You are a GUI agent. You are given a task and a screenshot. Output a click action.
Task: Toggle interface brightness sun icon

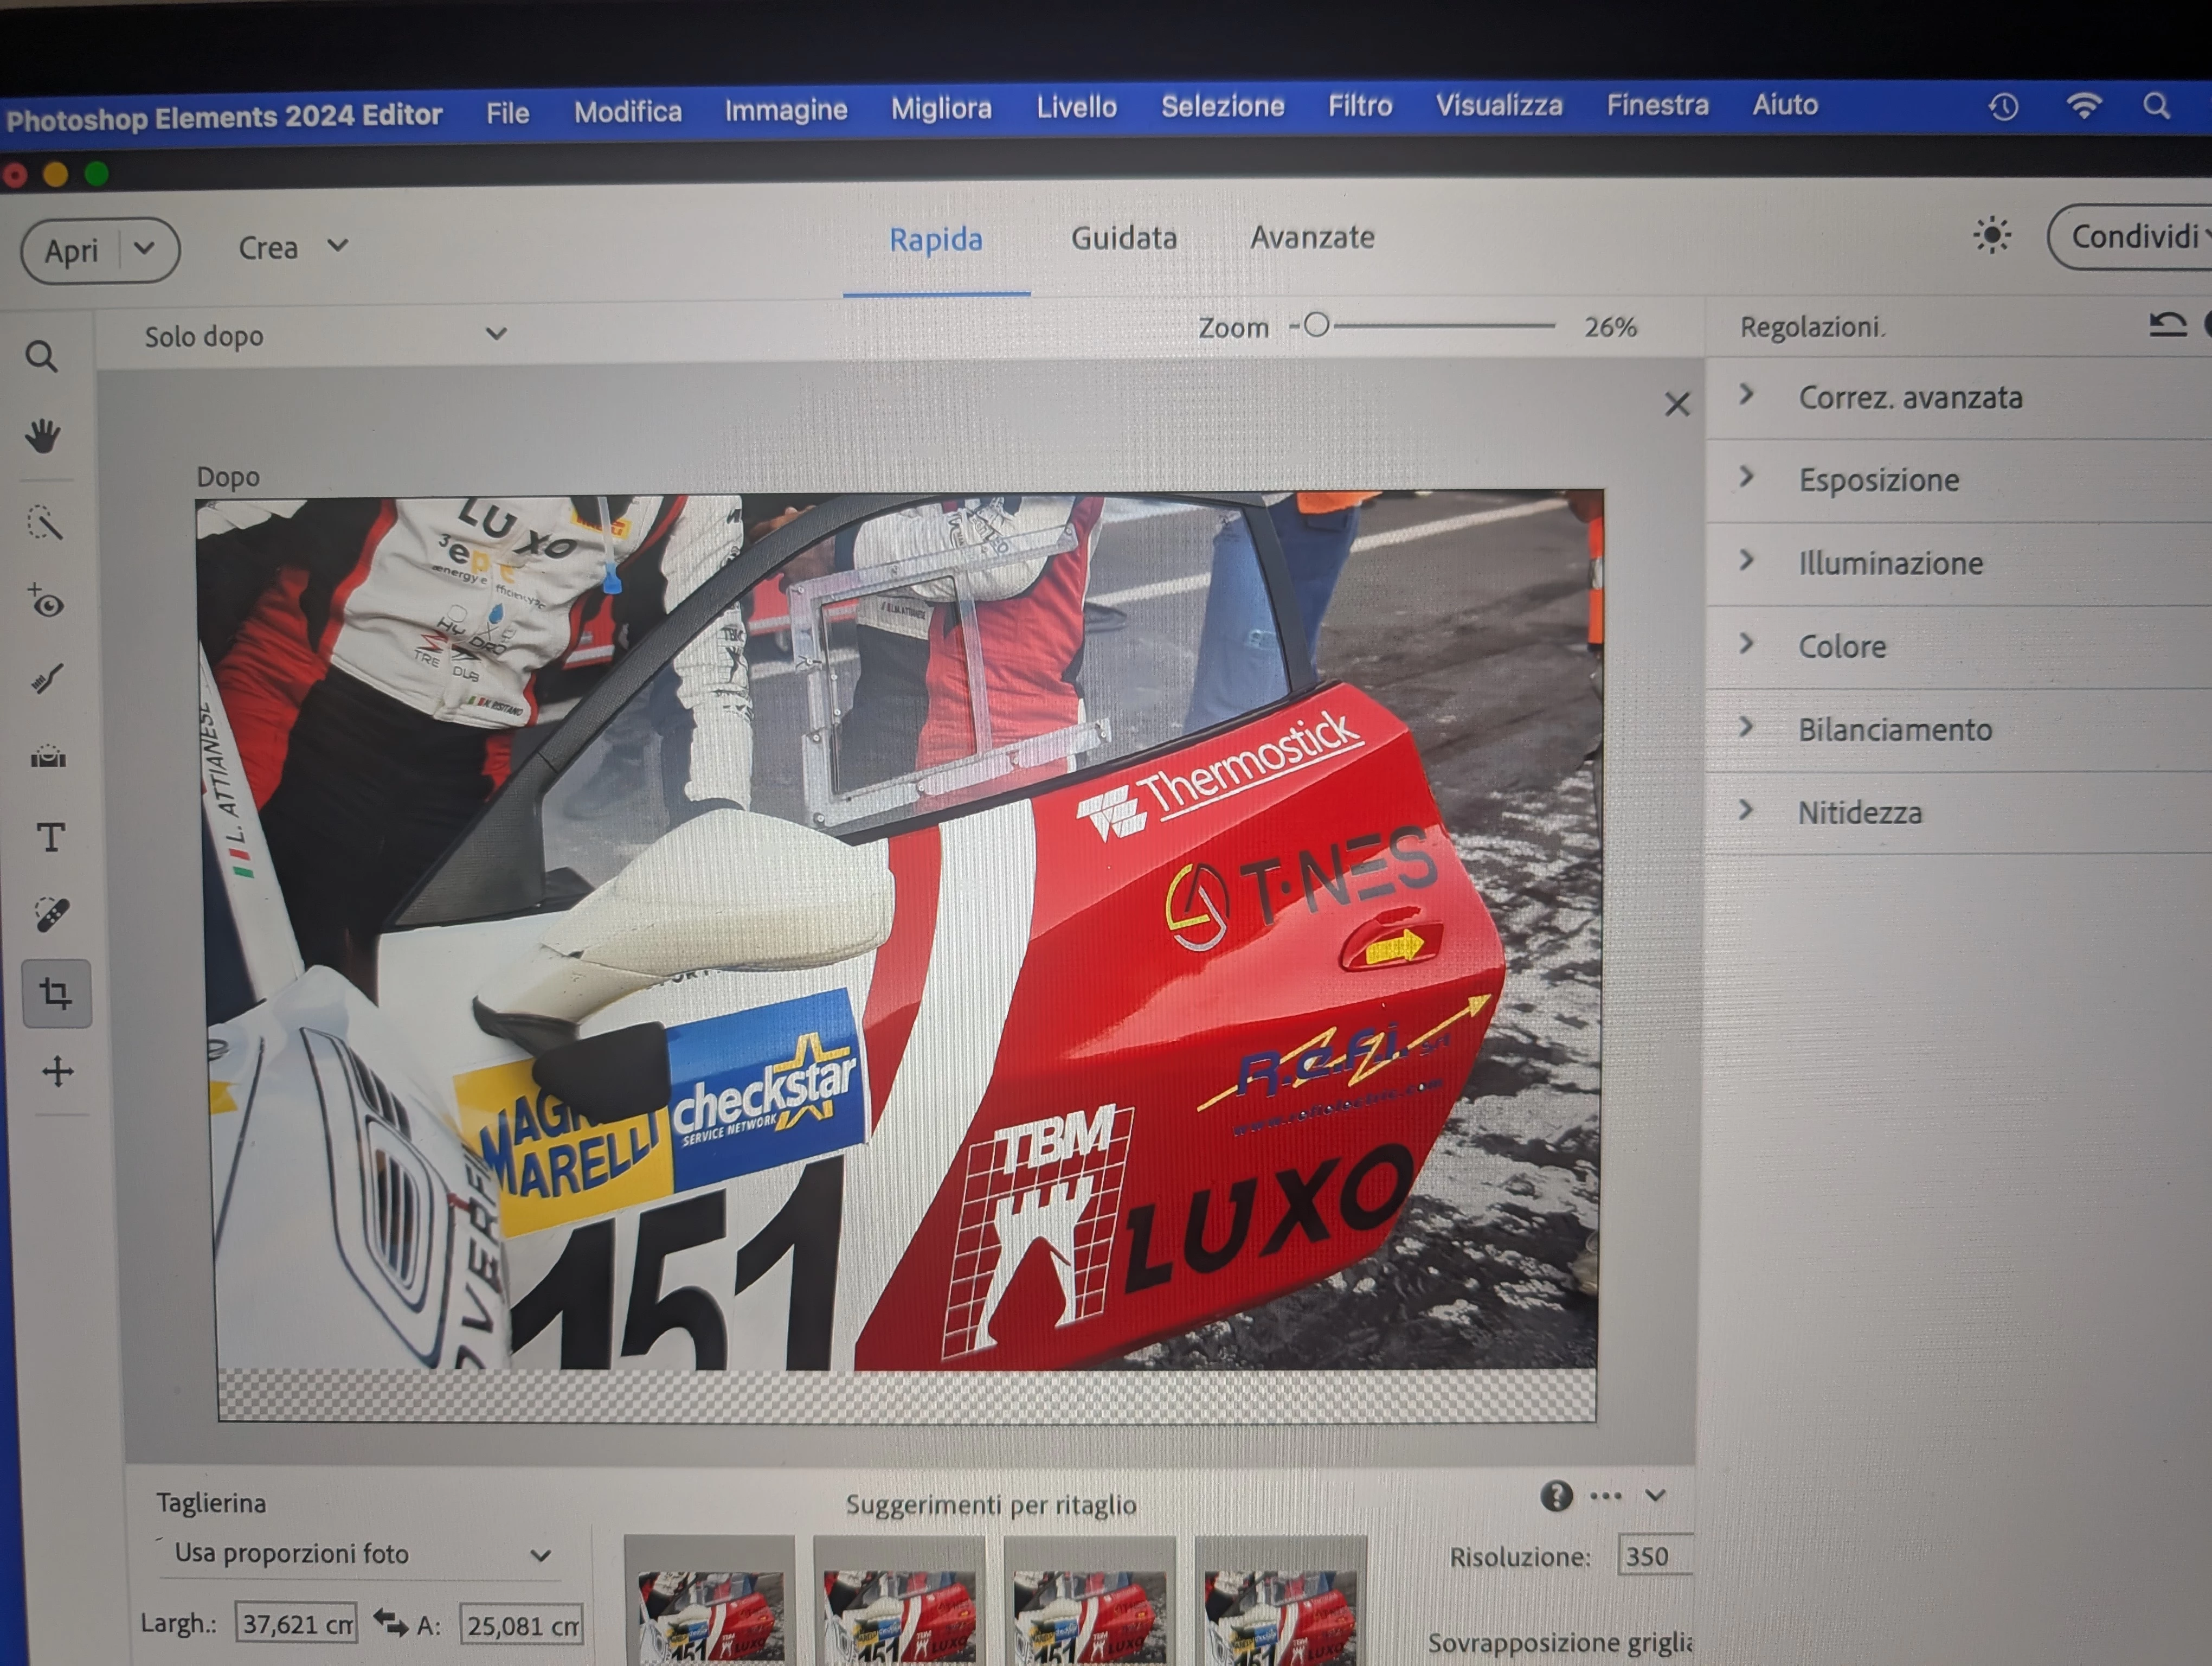point(1991,236)
